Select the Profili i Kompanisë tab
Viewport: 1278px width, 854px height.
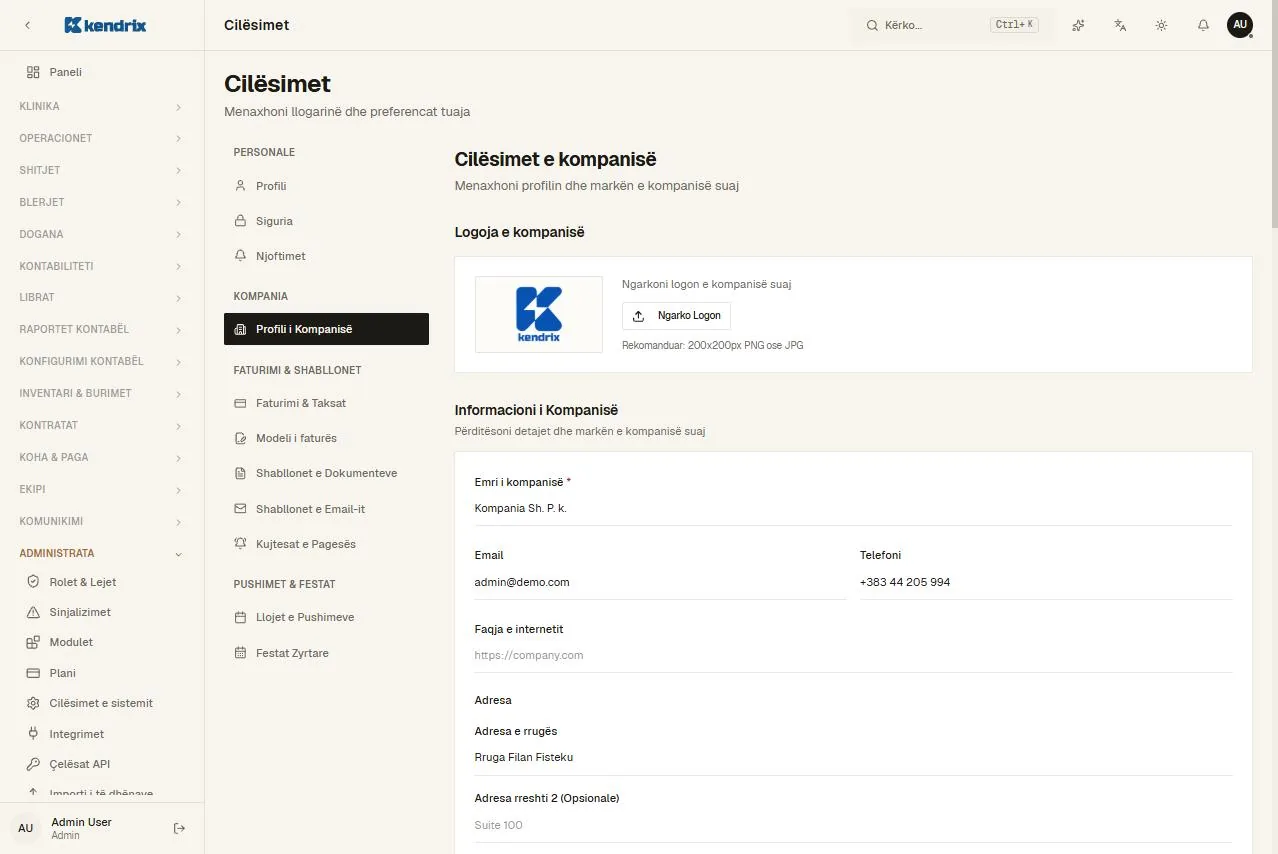coord(326,329)
